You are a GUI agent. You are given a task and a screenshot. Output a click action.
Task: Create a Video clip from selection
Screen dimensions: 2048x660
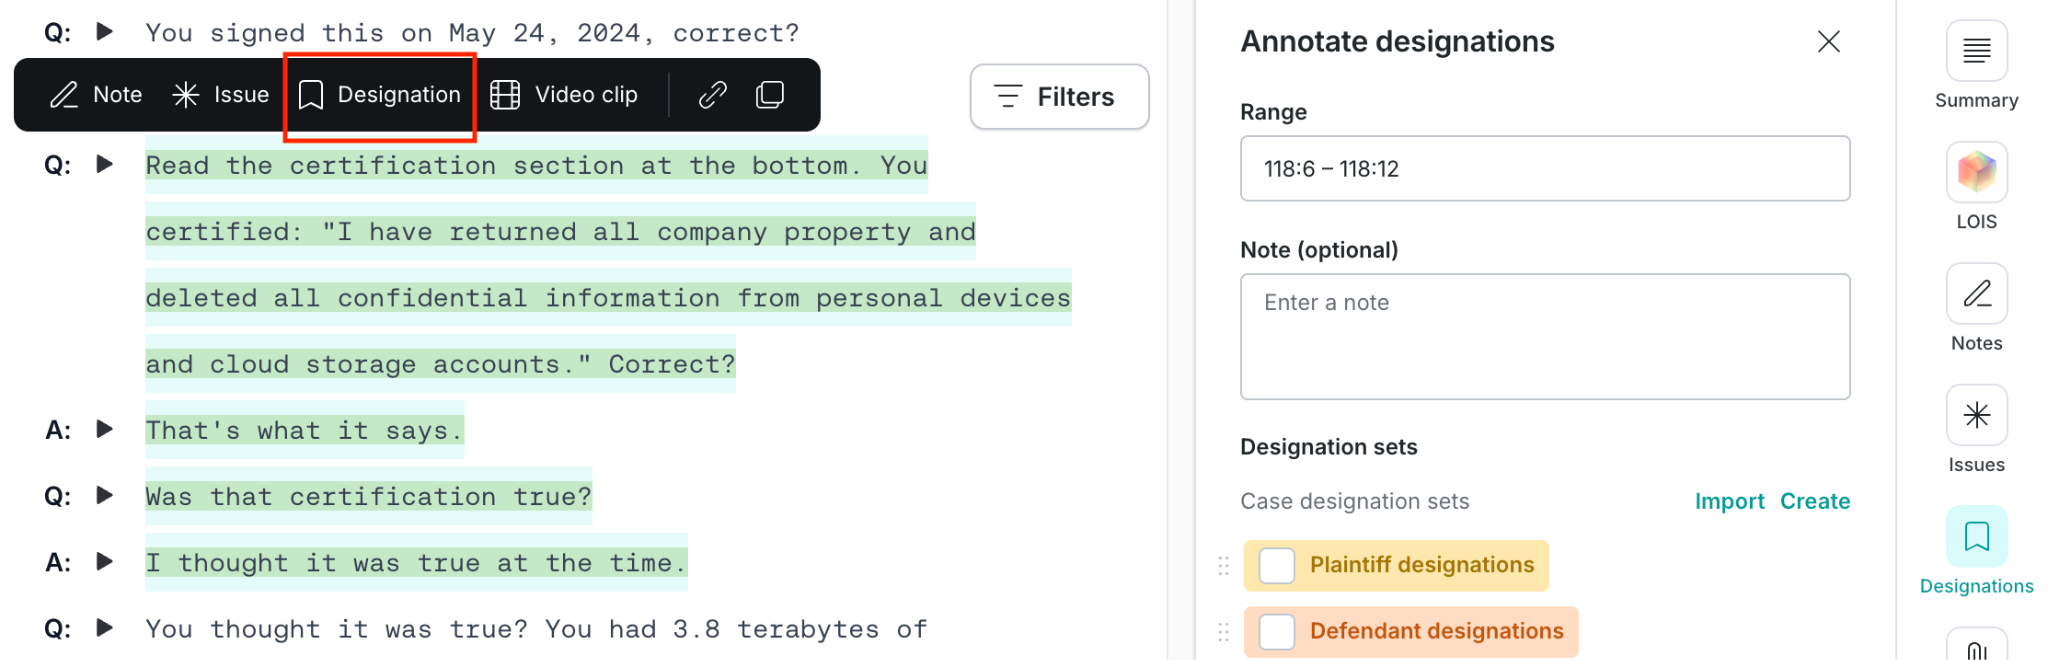[564, 95]
